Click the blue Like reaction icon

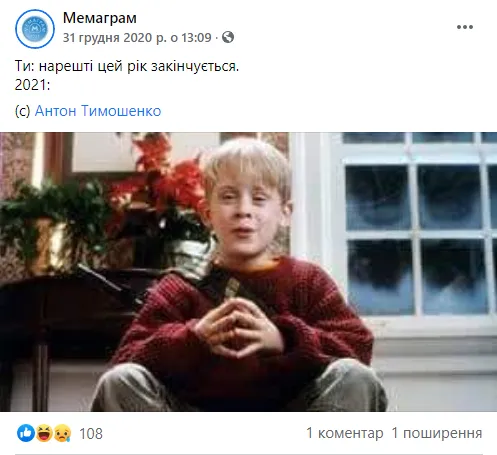point(26,433)
